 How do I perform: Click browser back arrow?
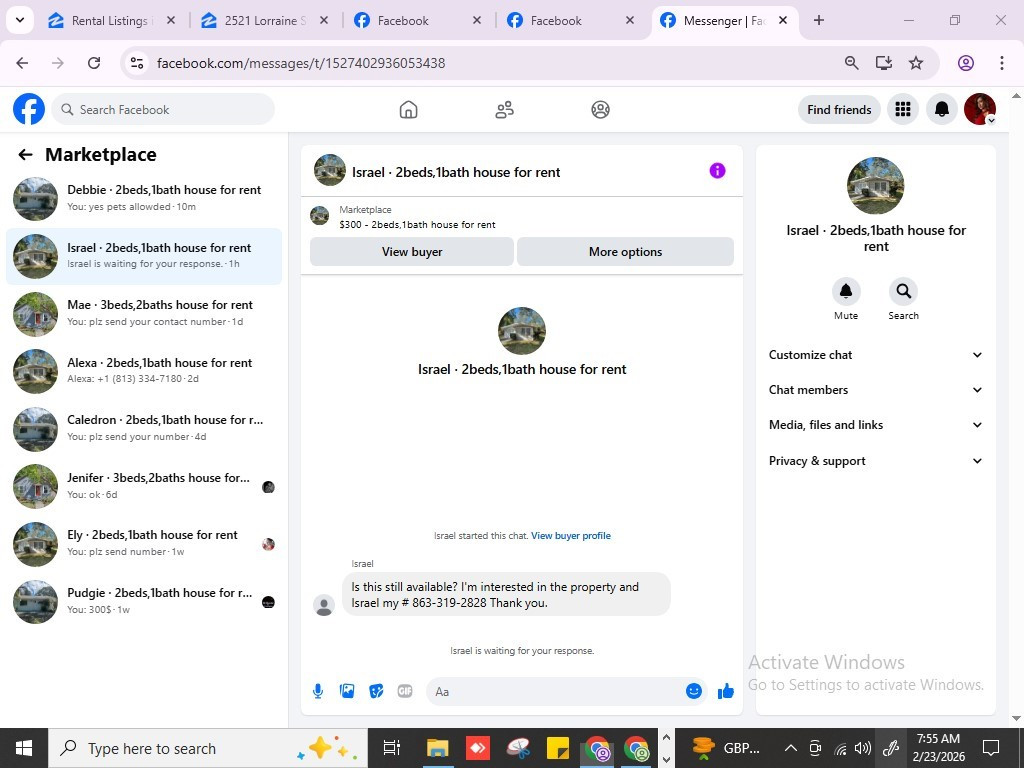(x=22, y=63)
